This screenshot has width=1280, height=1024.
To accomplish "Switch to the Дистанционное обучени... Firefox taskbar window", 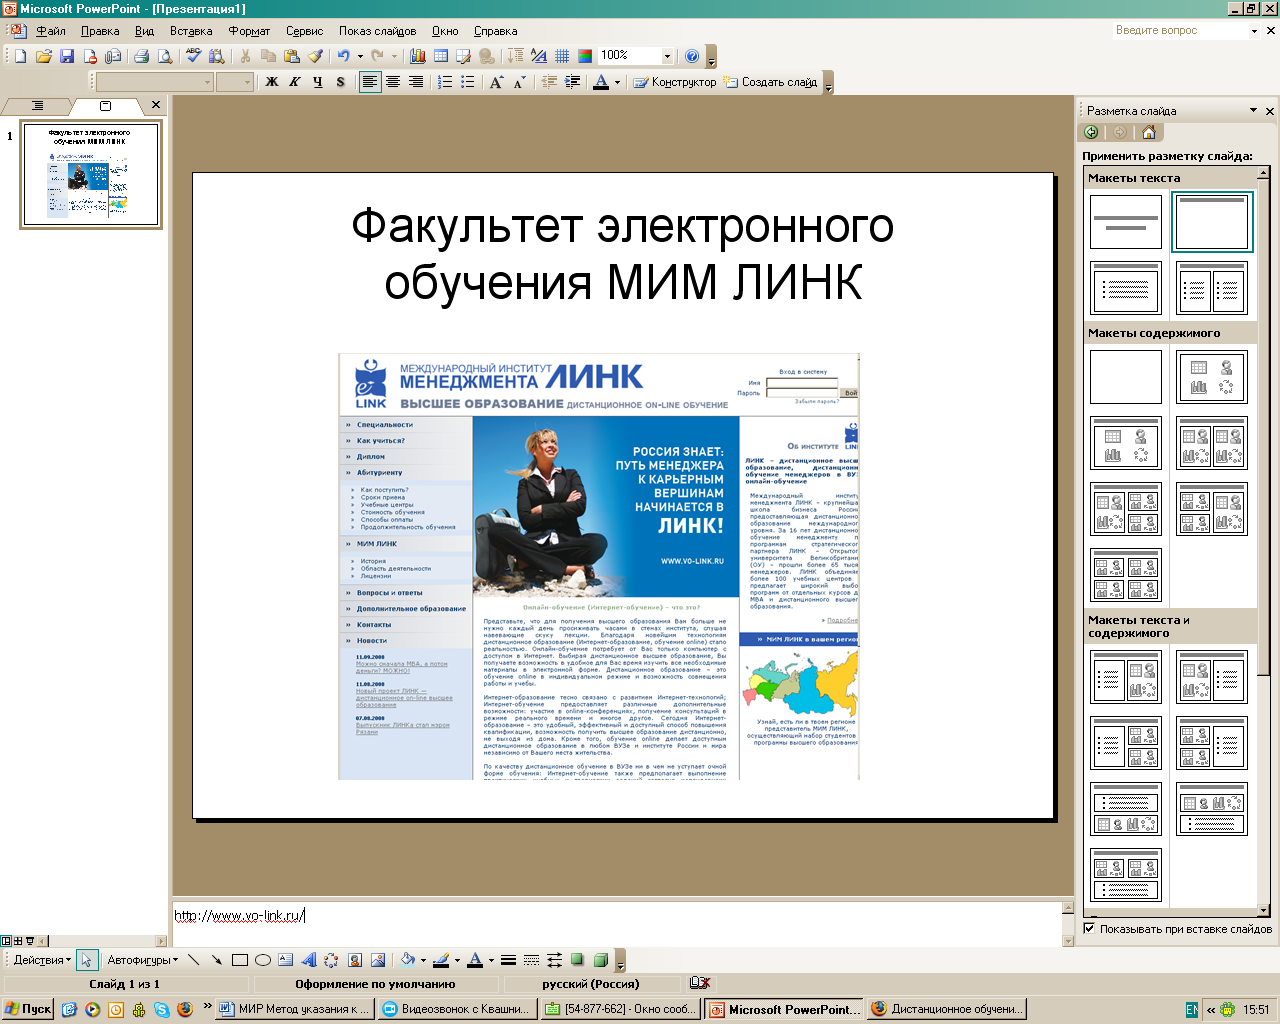I will [948, 1009].
